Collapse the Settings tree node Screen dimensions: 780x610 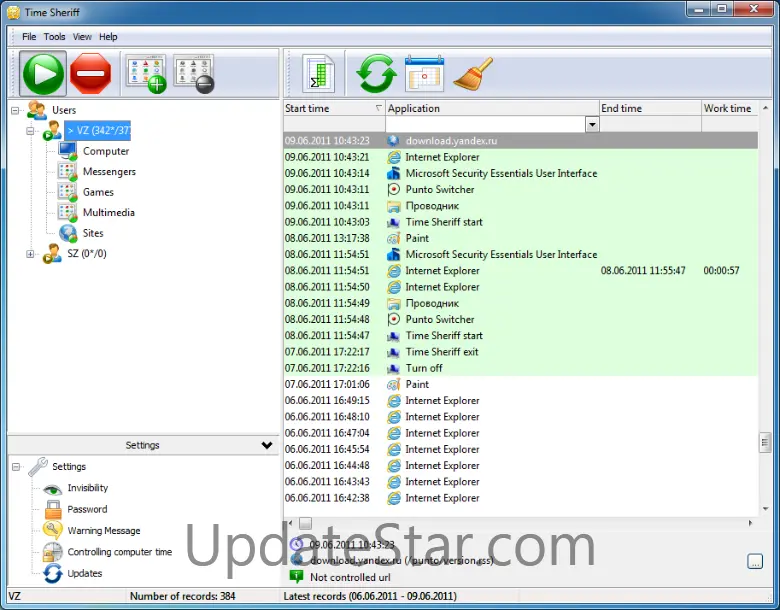click(x=16, y=467)
